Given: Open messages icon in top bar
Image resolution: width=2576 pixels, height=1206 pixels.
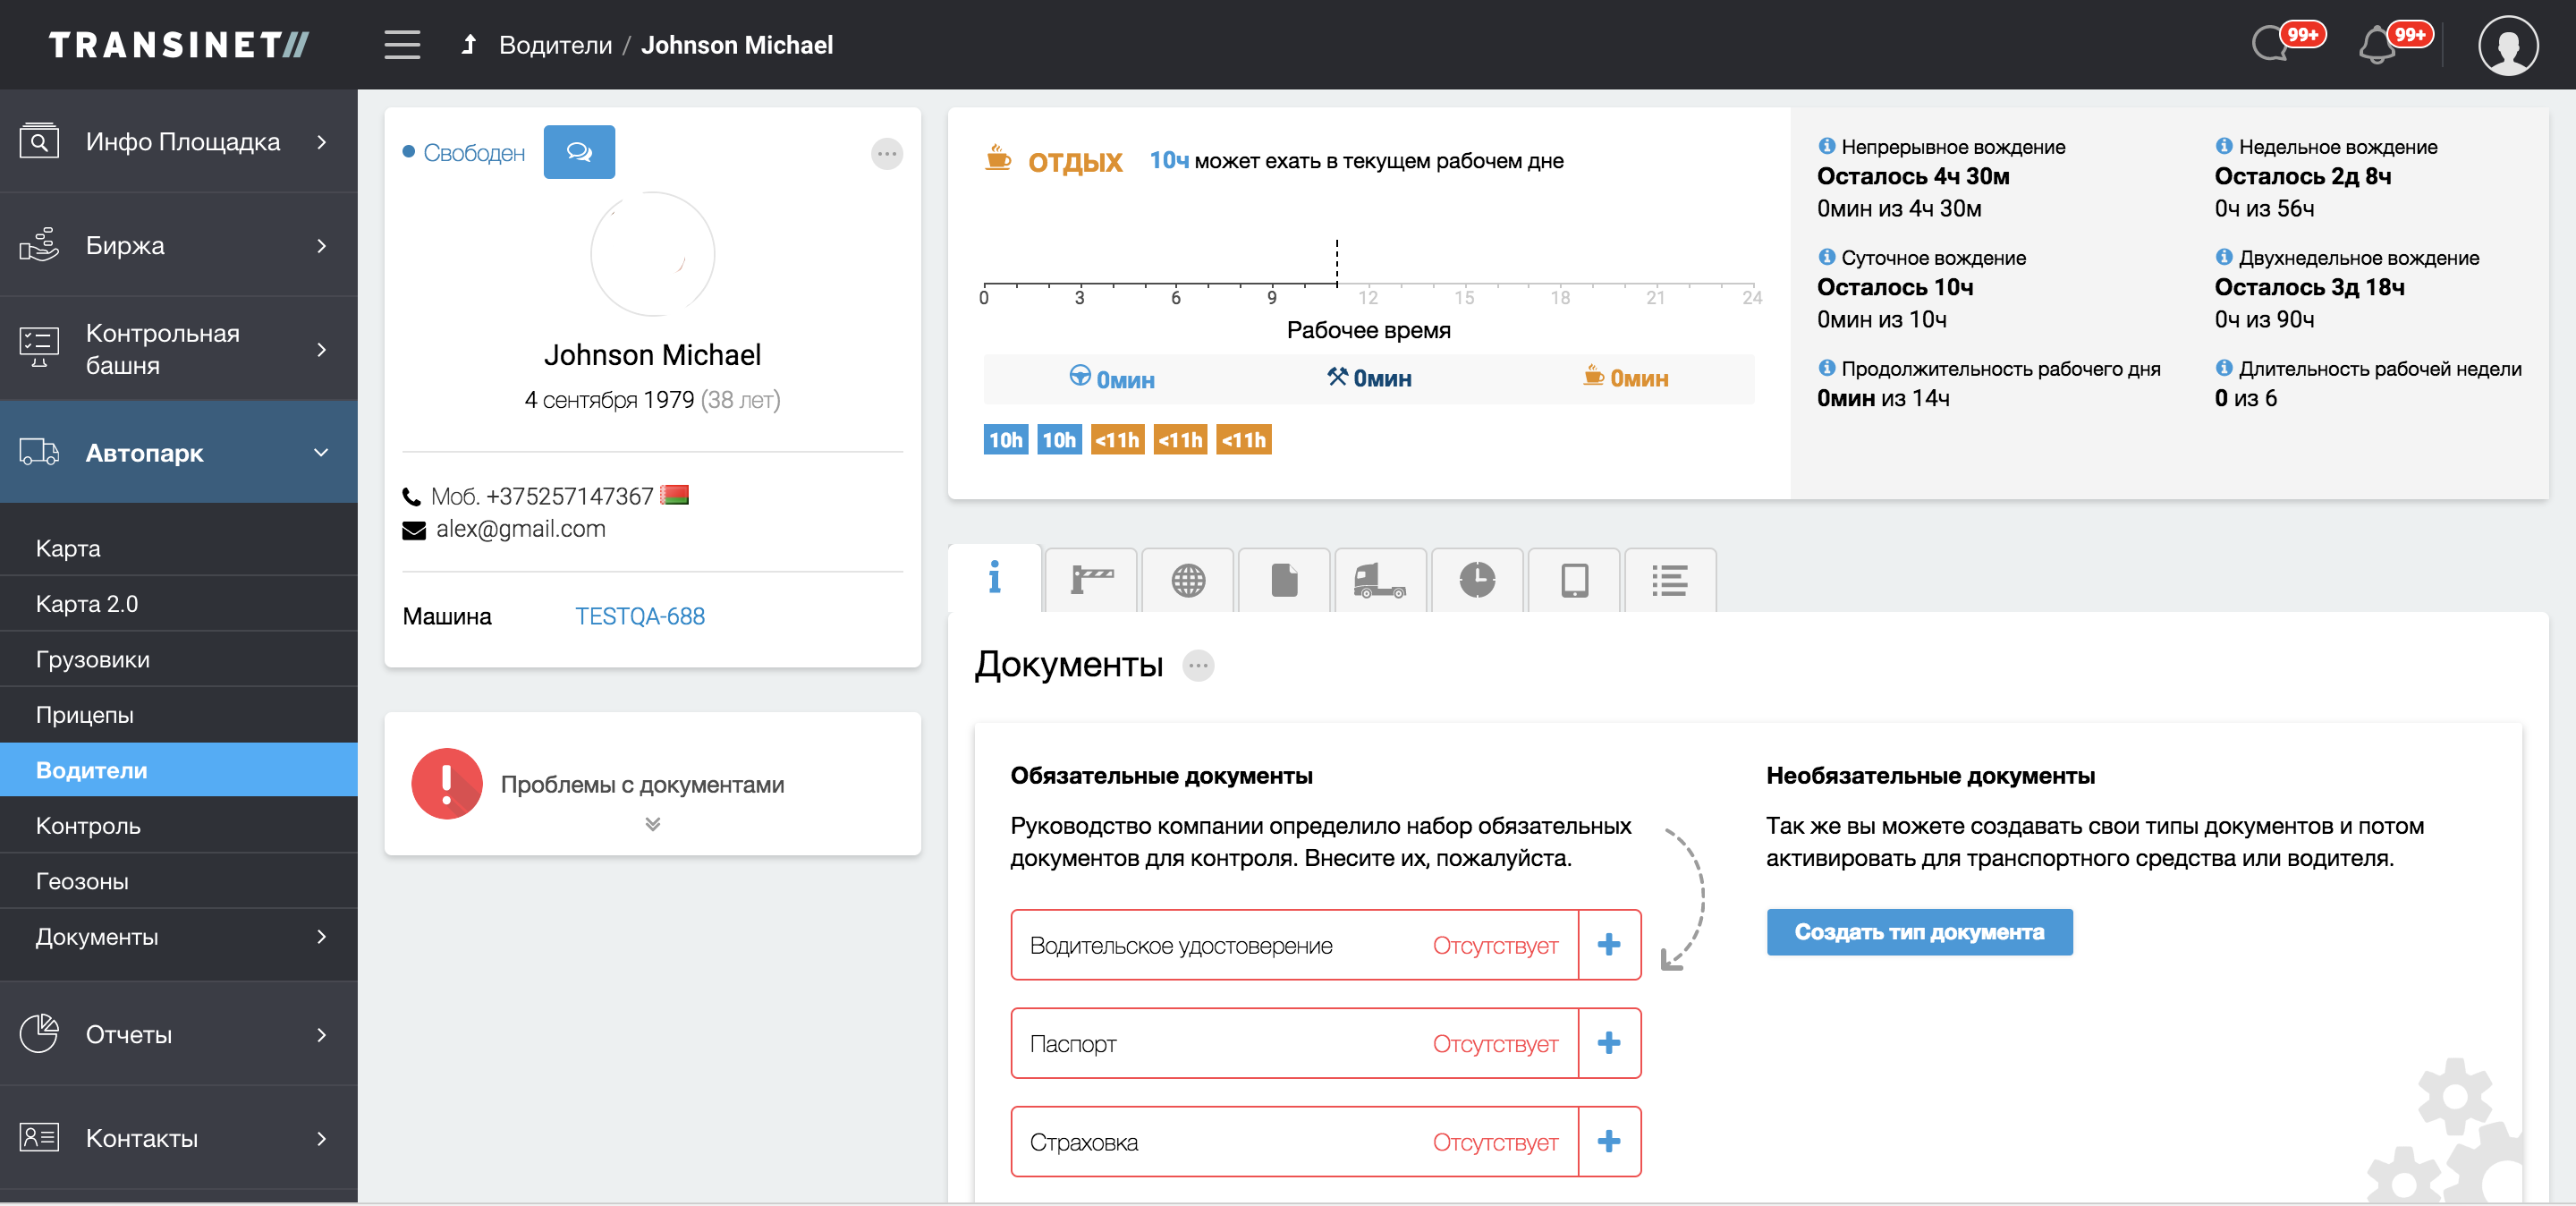Looking at the screenshot, I should [2270, 46].
